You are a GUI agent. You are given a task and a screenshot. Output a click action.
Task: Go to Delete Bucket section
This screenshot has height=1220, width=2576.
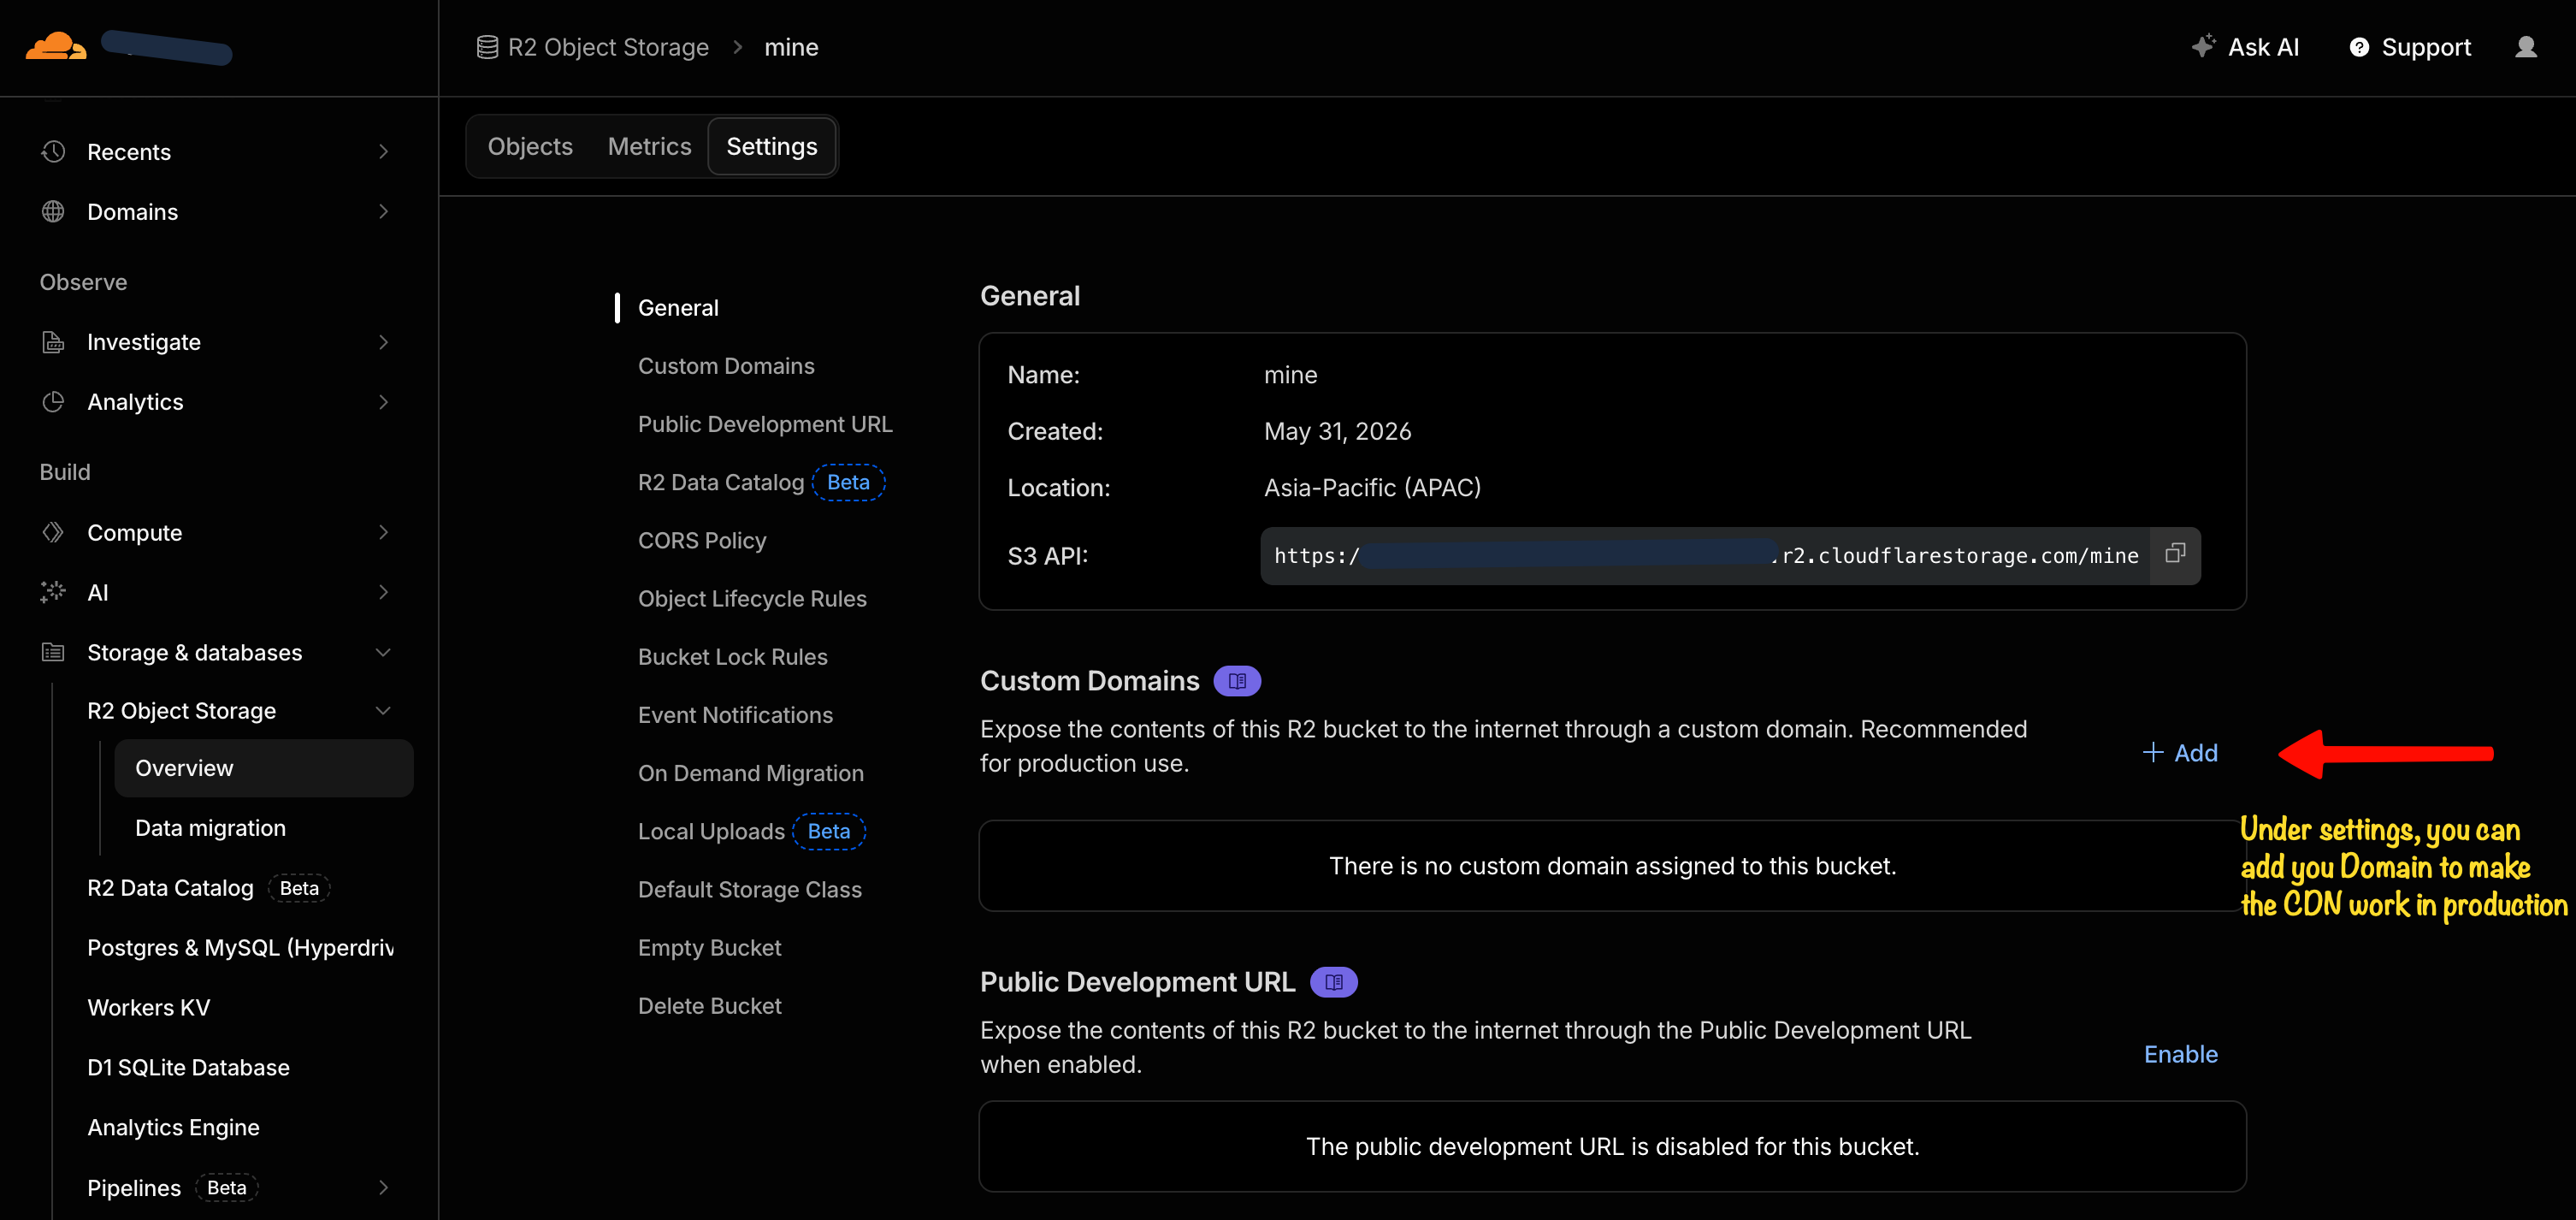709,1005
